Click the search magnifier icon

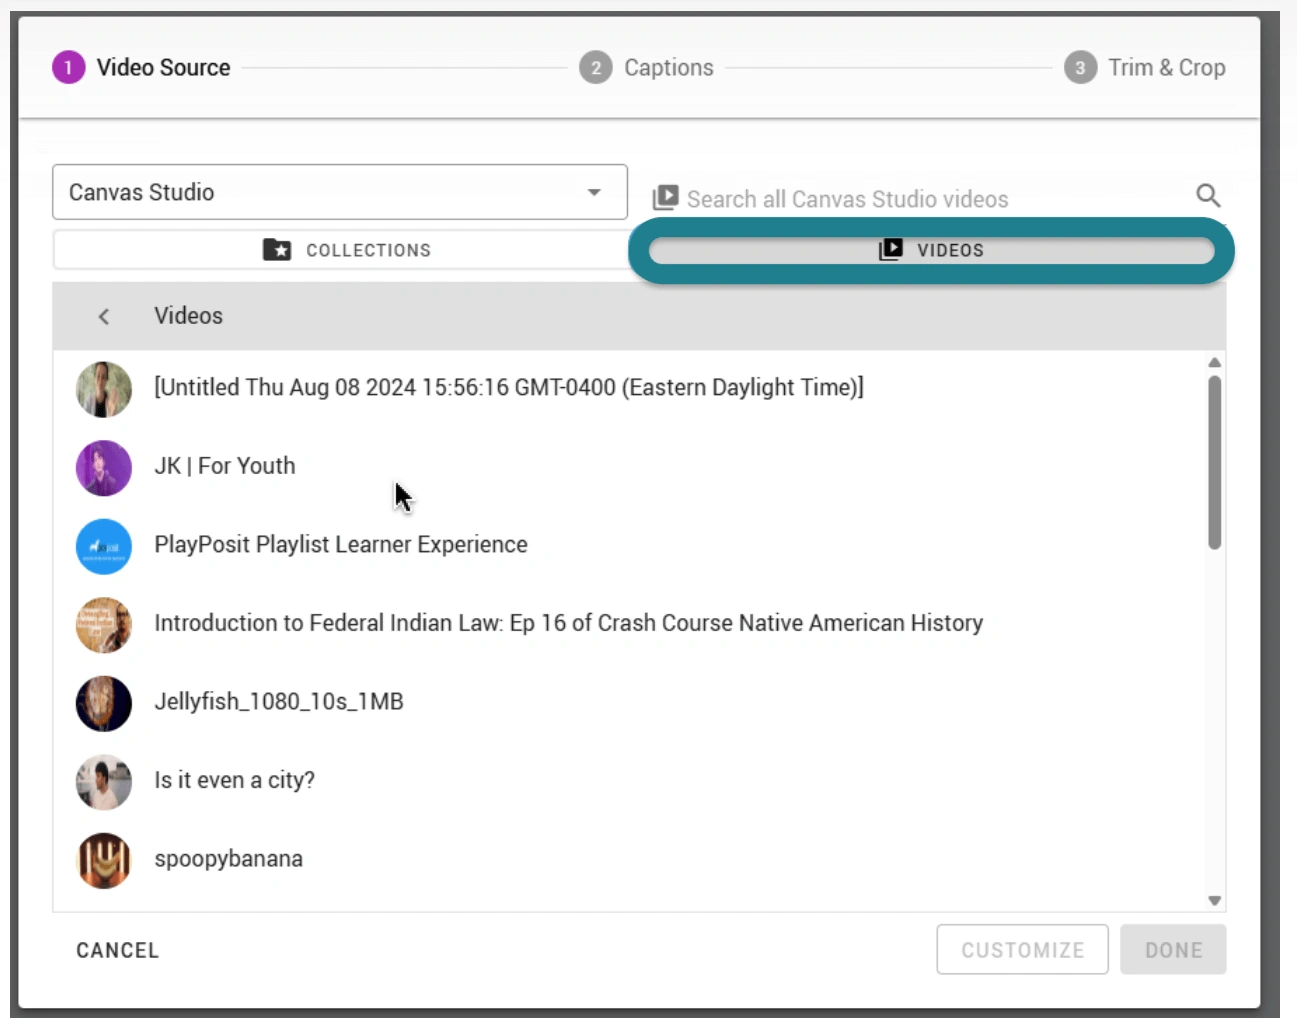click(x=1208, y=195)
